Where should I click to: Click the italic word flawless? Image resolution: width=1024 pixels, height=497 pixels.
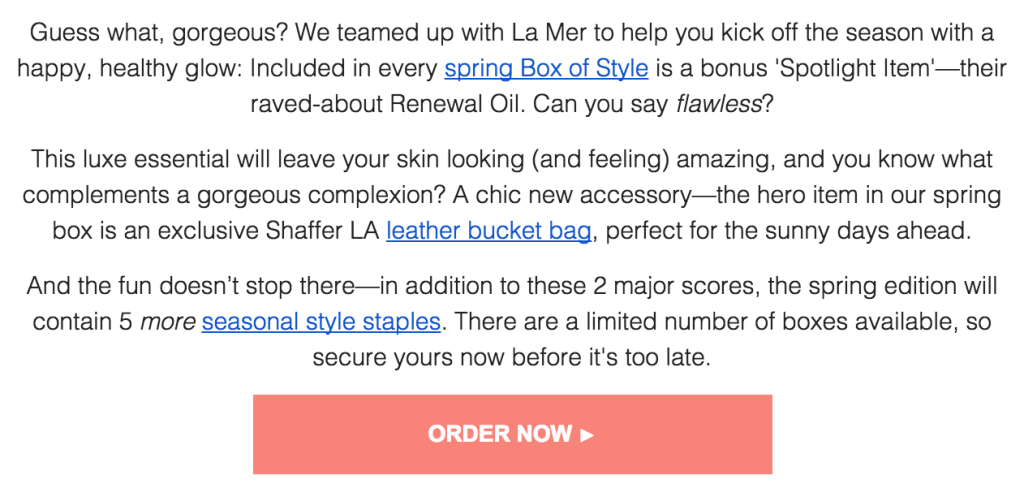[x=719, y=104]
